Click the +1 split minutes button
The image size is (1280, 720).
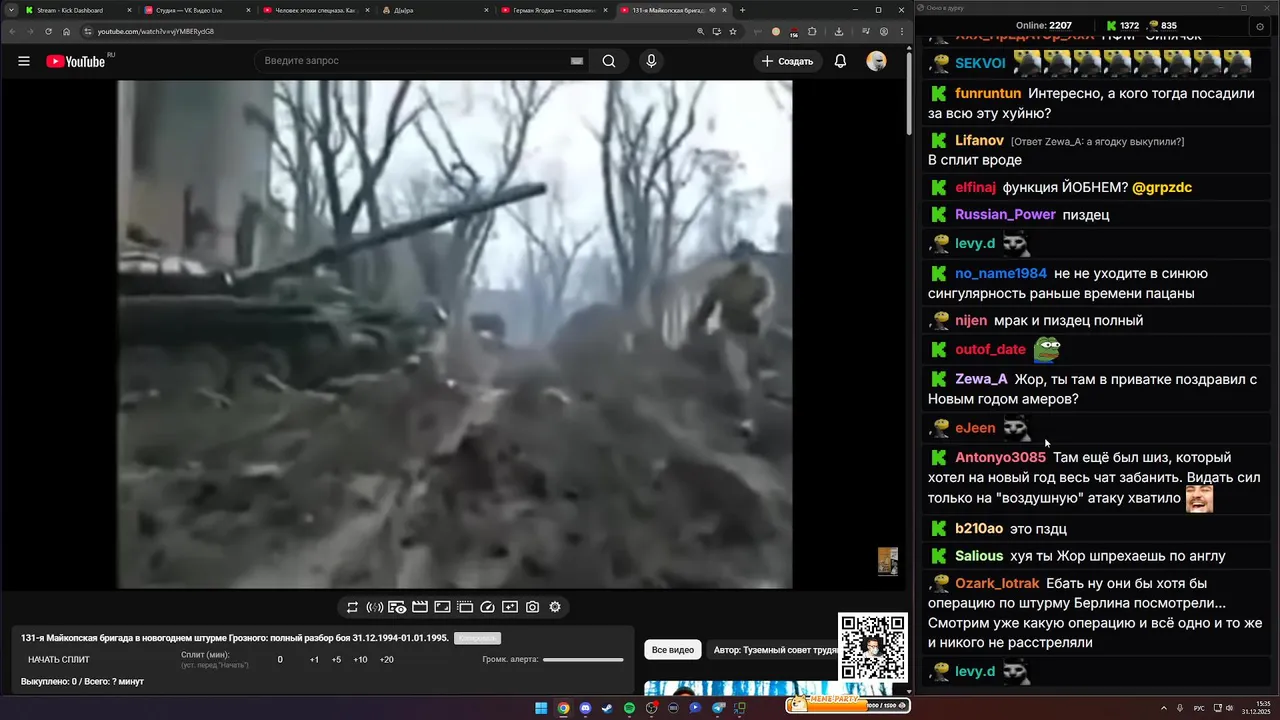(314, 660)
